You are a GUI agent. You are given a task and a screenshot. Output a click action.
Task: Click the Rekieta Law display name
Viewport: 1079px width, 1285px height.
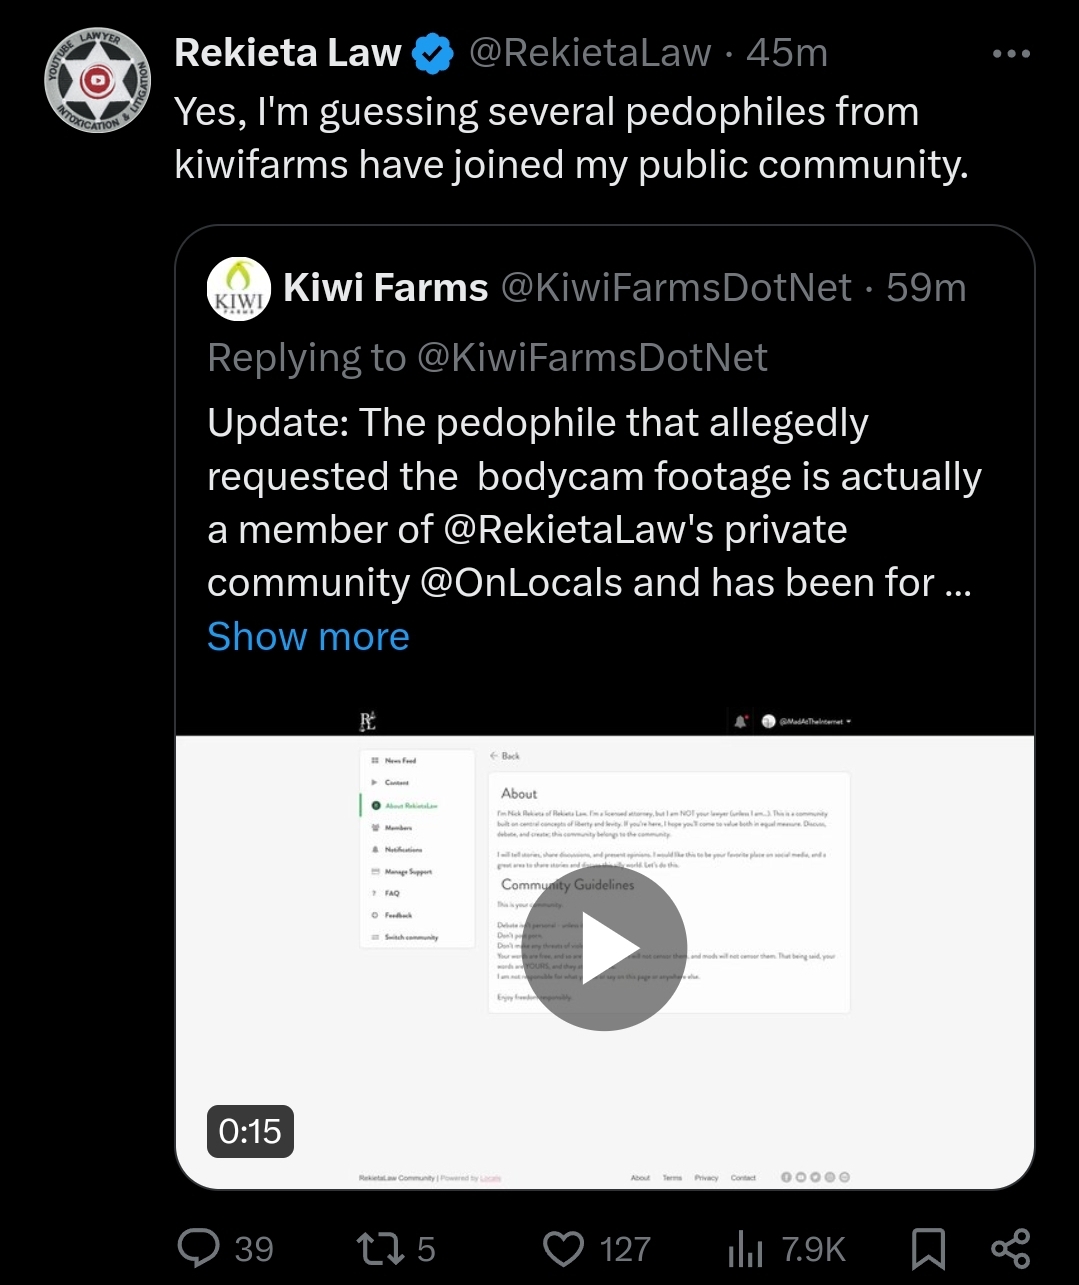point(288,53)
